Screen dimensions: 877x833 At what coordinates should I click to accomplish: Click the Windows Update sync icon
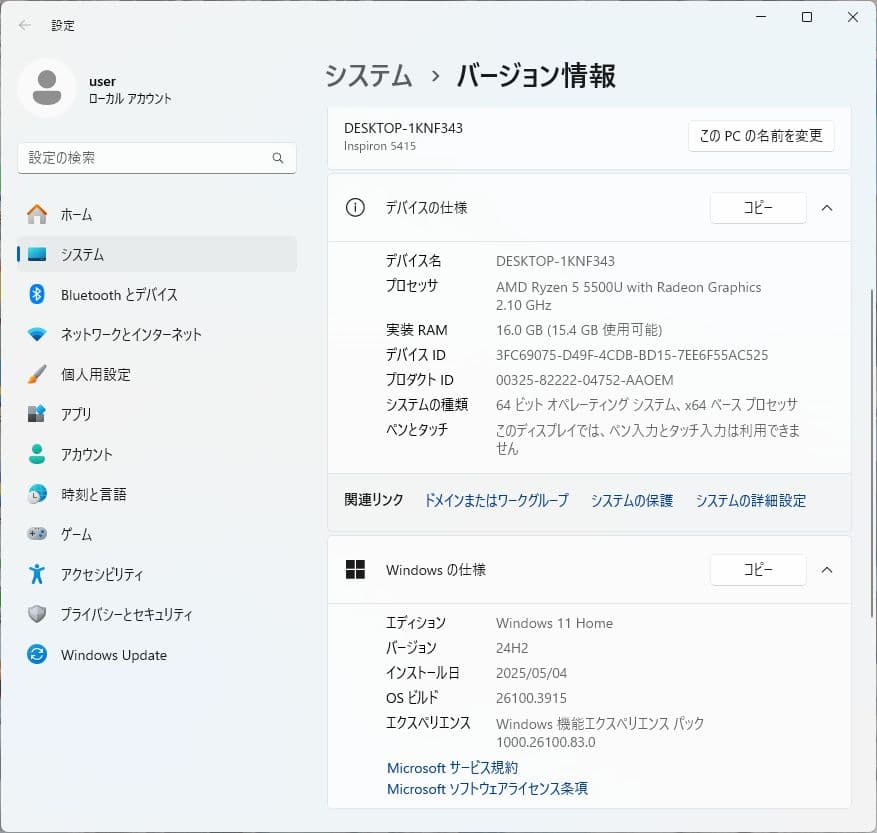pyautogui.click(x=37, y=654)
